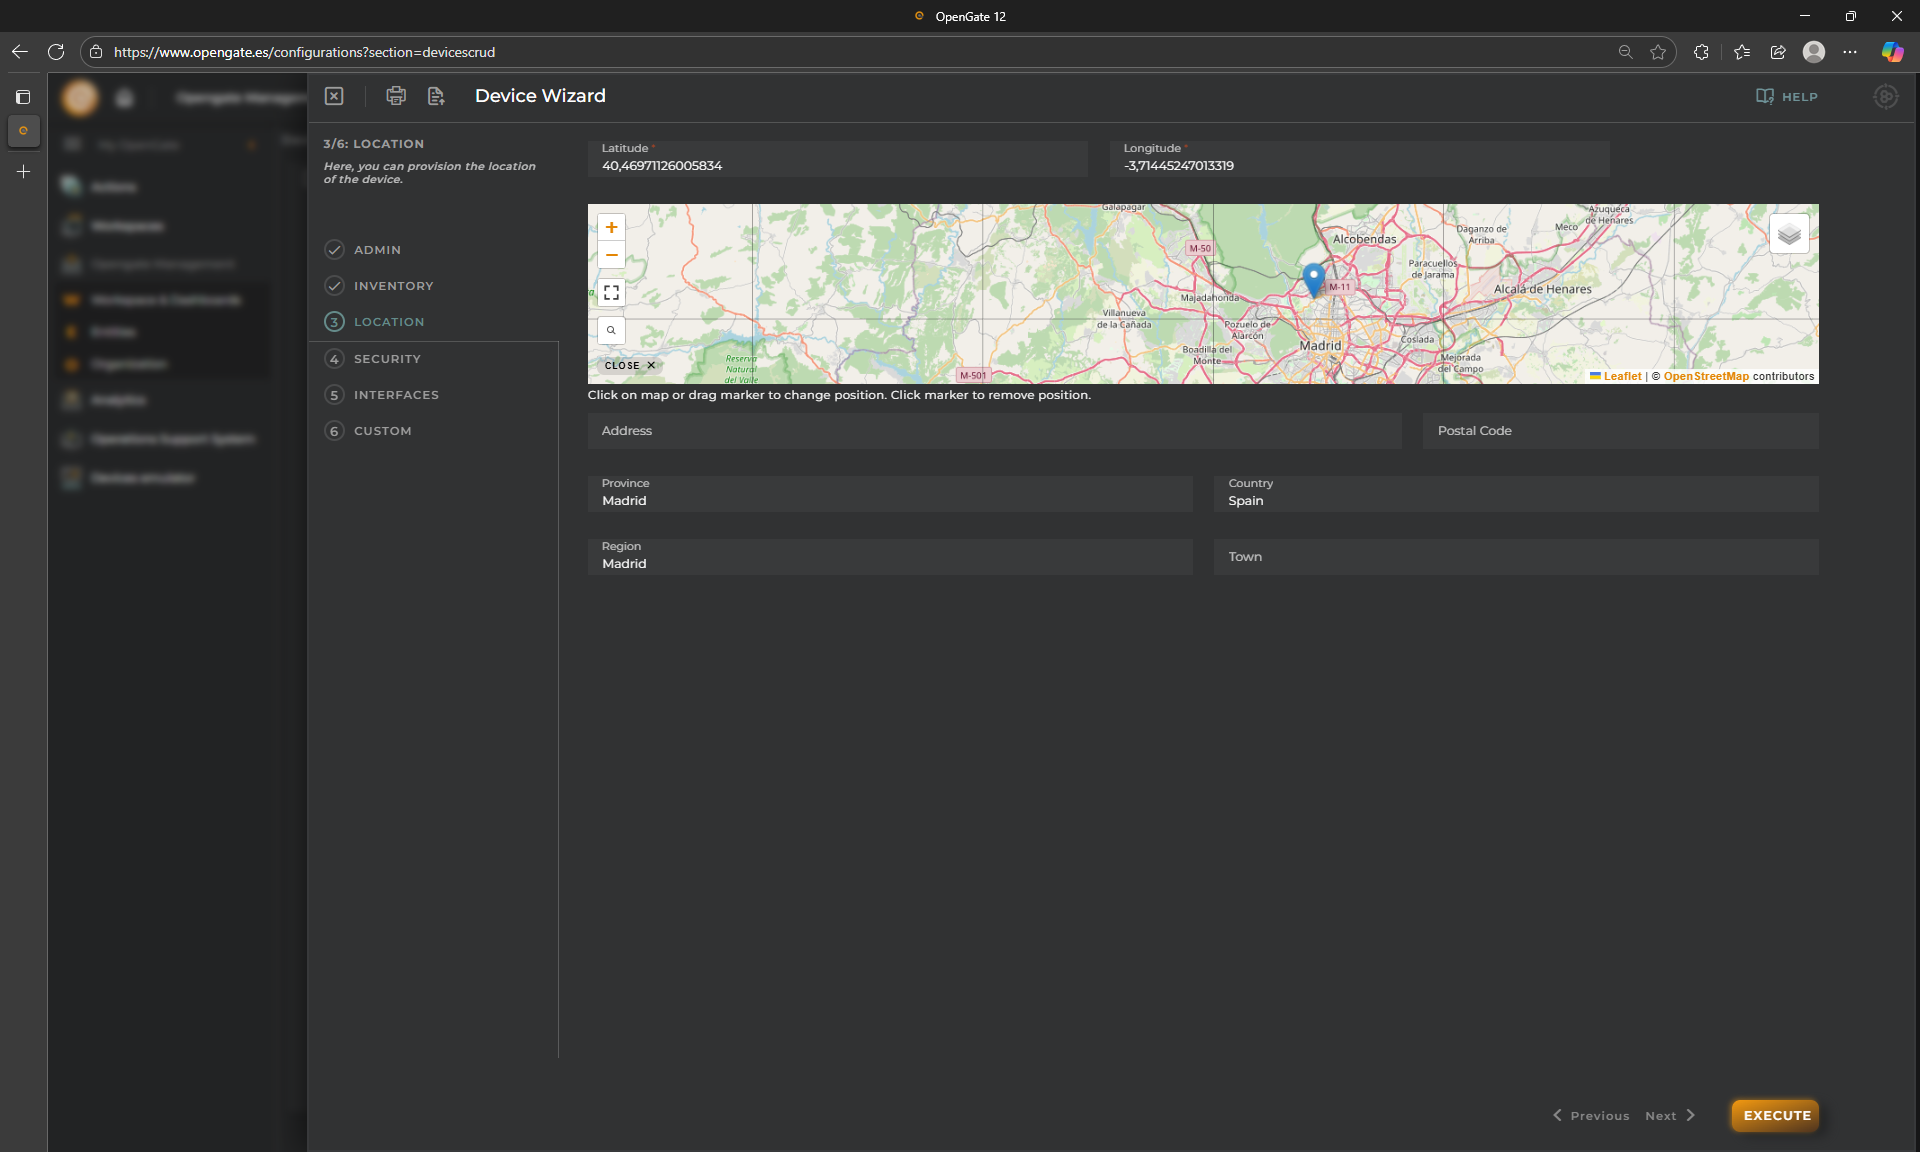Open the Interfaces wizard step
1920x1152 pixels.
(x=396, y=395)
